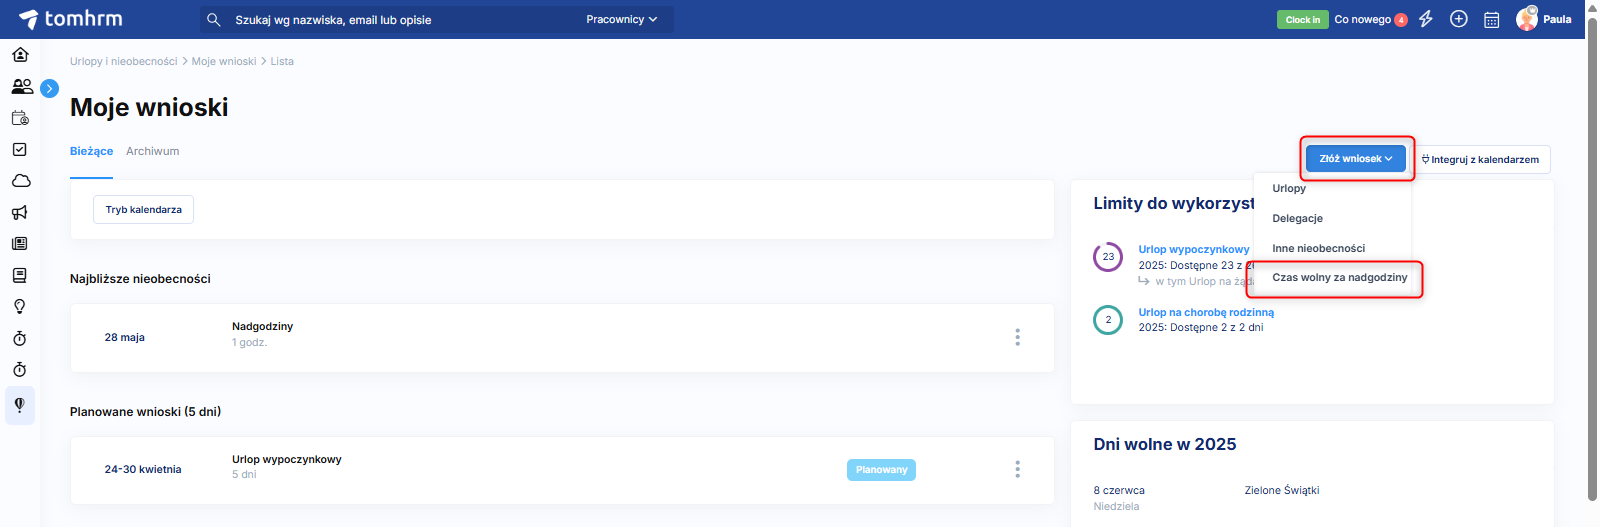Open three-dot menu for Nadgodziny row
This screenshot has width=1600, height=527.
click(x=1017, y=337)
